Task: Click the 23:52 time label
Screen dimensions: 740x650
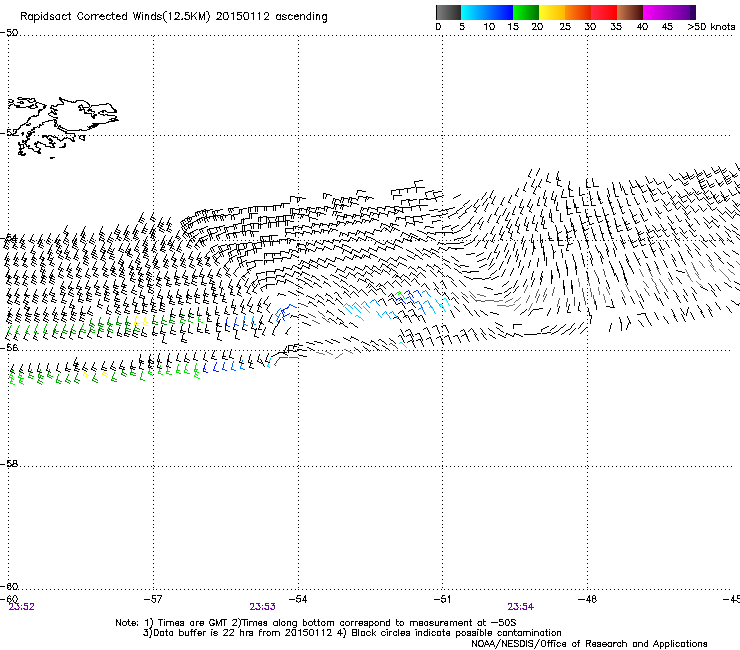Action: click(21, 607)
